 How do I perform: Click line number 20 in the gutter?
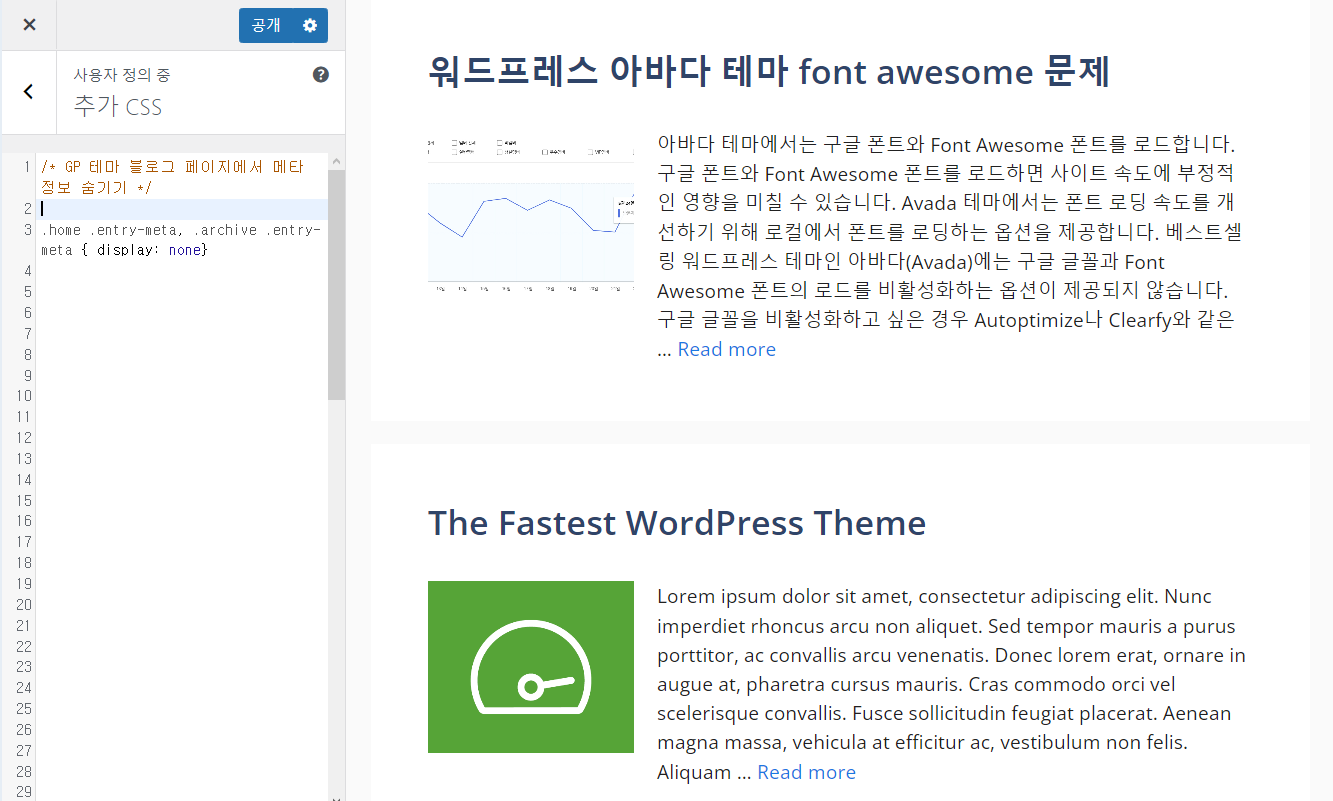(24, 605)
